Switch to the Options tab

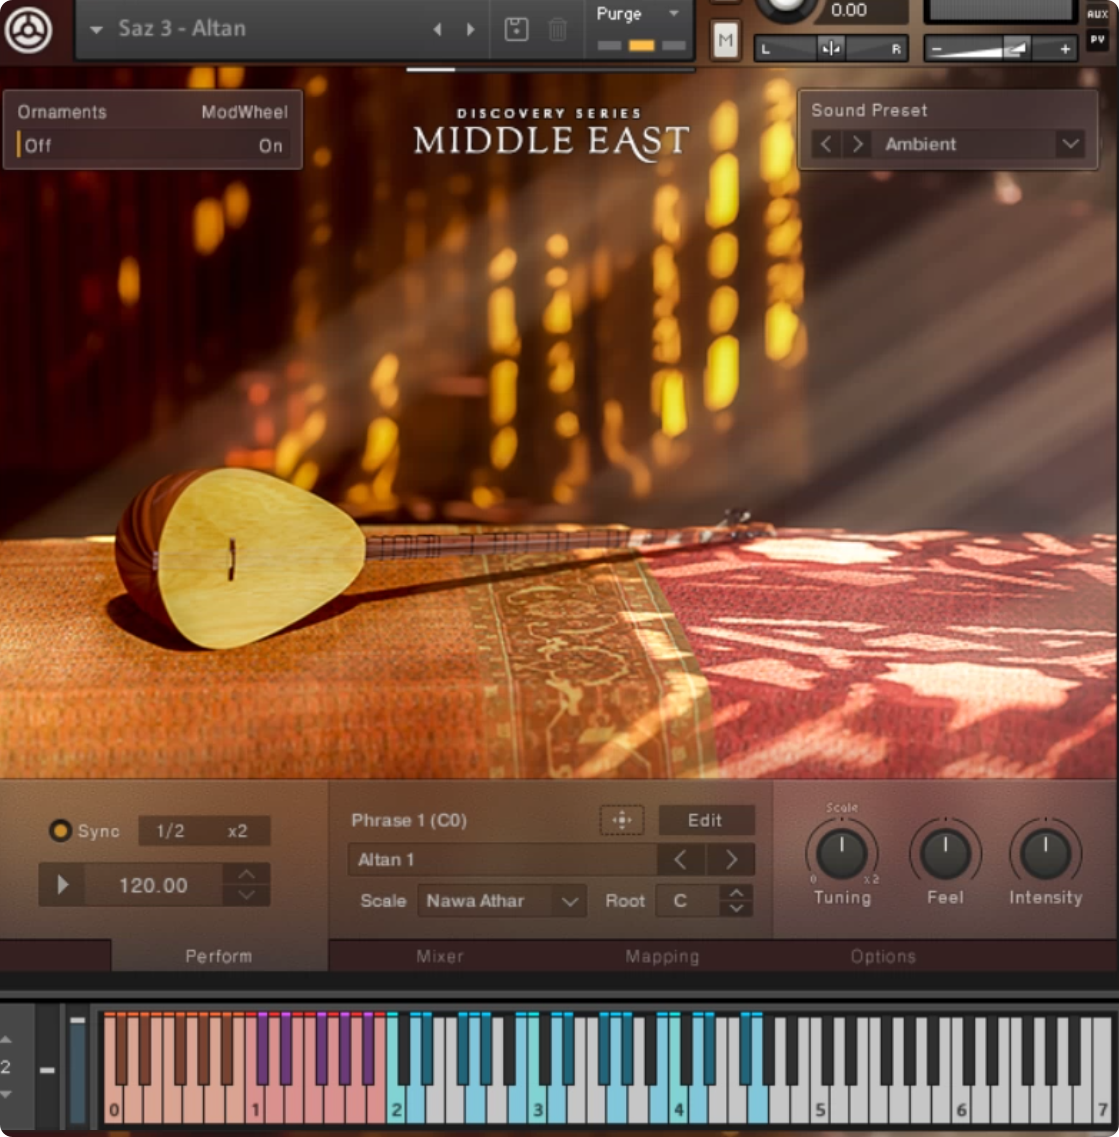click(x=883, y=956)
